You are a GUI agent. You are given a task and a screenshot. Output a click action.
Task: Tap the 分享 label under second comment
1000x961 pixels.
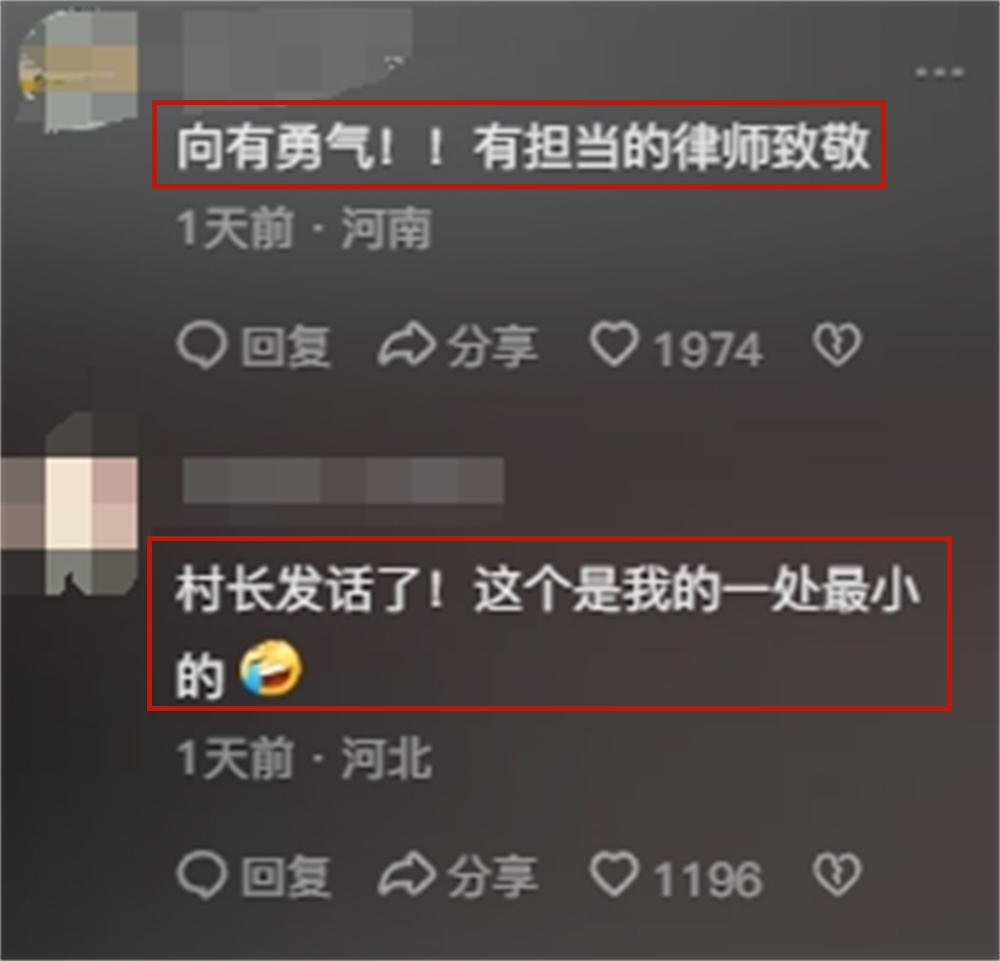pyautogui.click(x=492, y=876)
